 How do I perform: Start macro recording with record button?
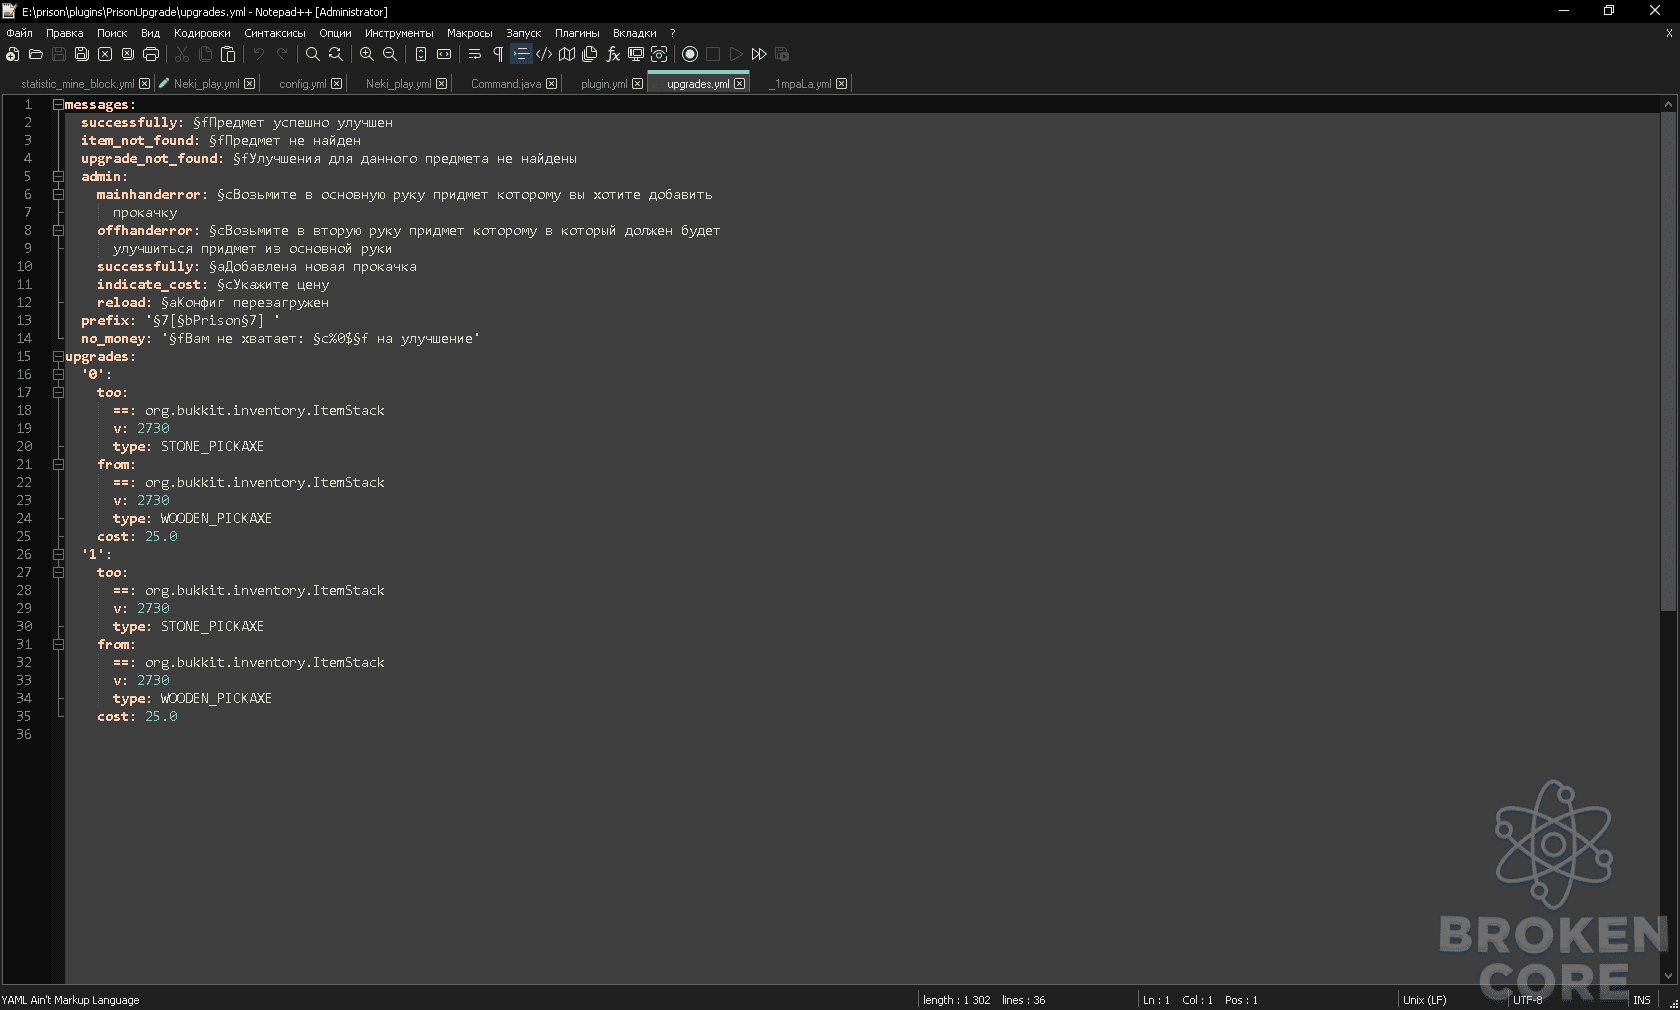click(x=690, y=54)
